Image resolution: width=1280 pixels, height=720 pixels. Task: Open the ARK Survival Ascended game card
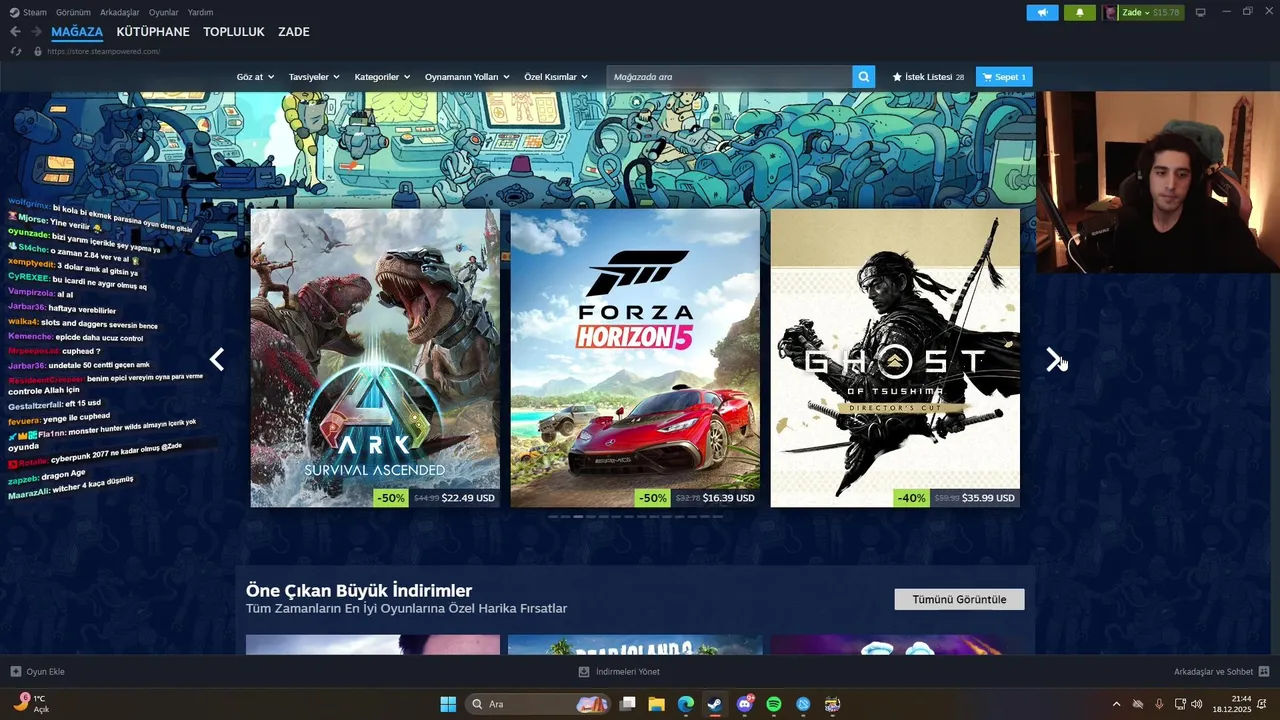click(375, 358)
